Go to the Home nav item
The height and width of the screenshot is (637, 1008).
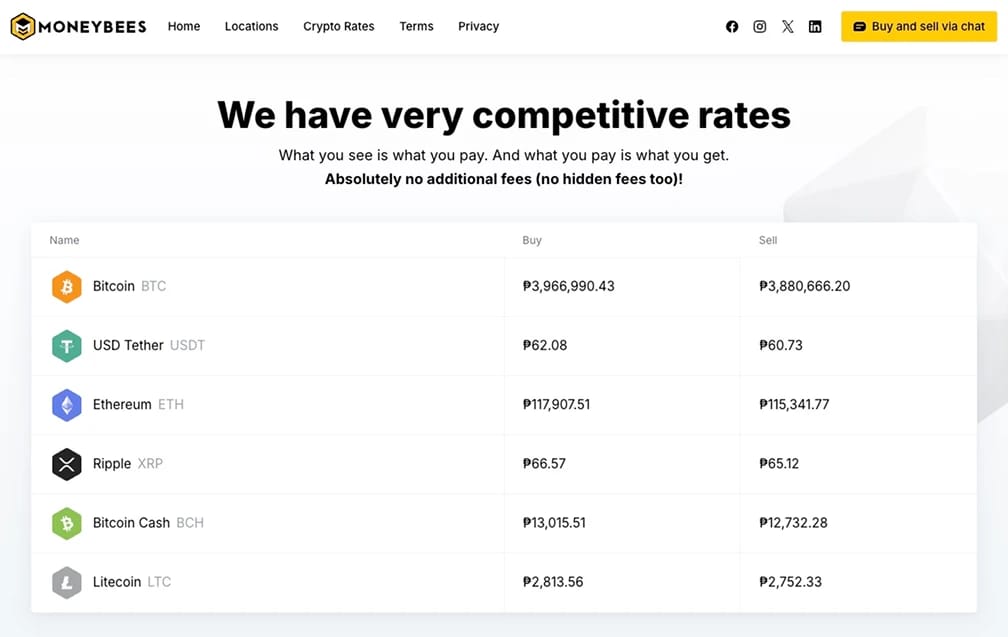coord(184,26)
